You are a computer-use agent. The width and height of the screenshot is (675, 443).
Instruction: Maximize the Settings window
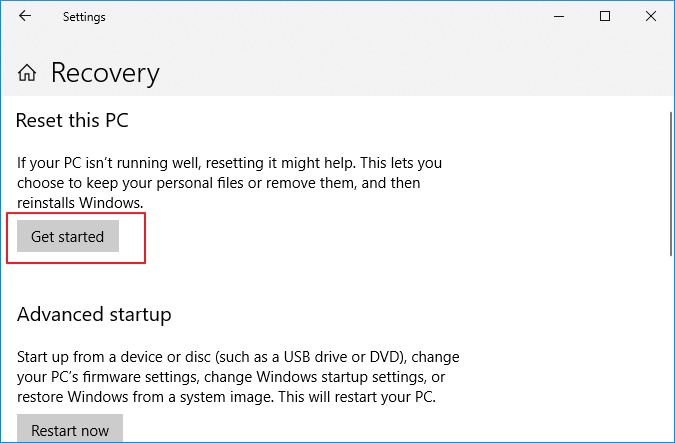click(x=605, y=16)
